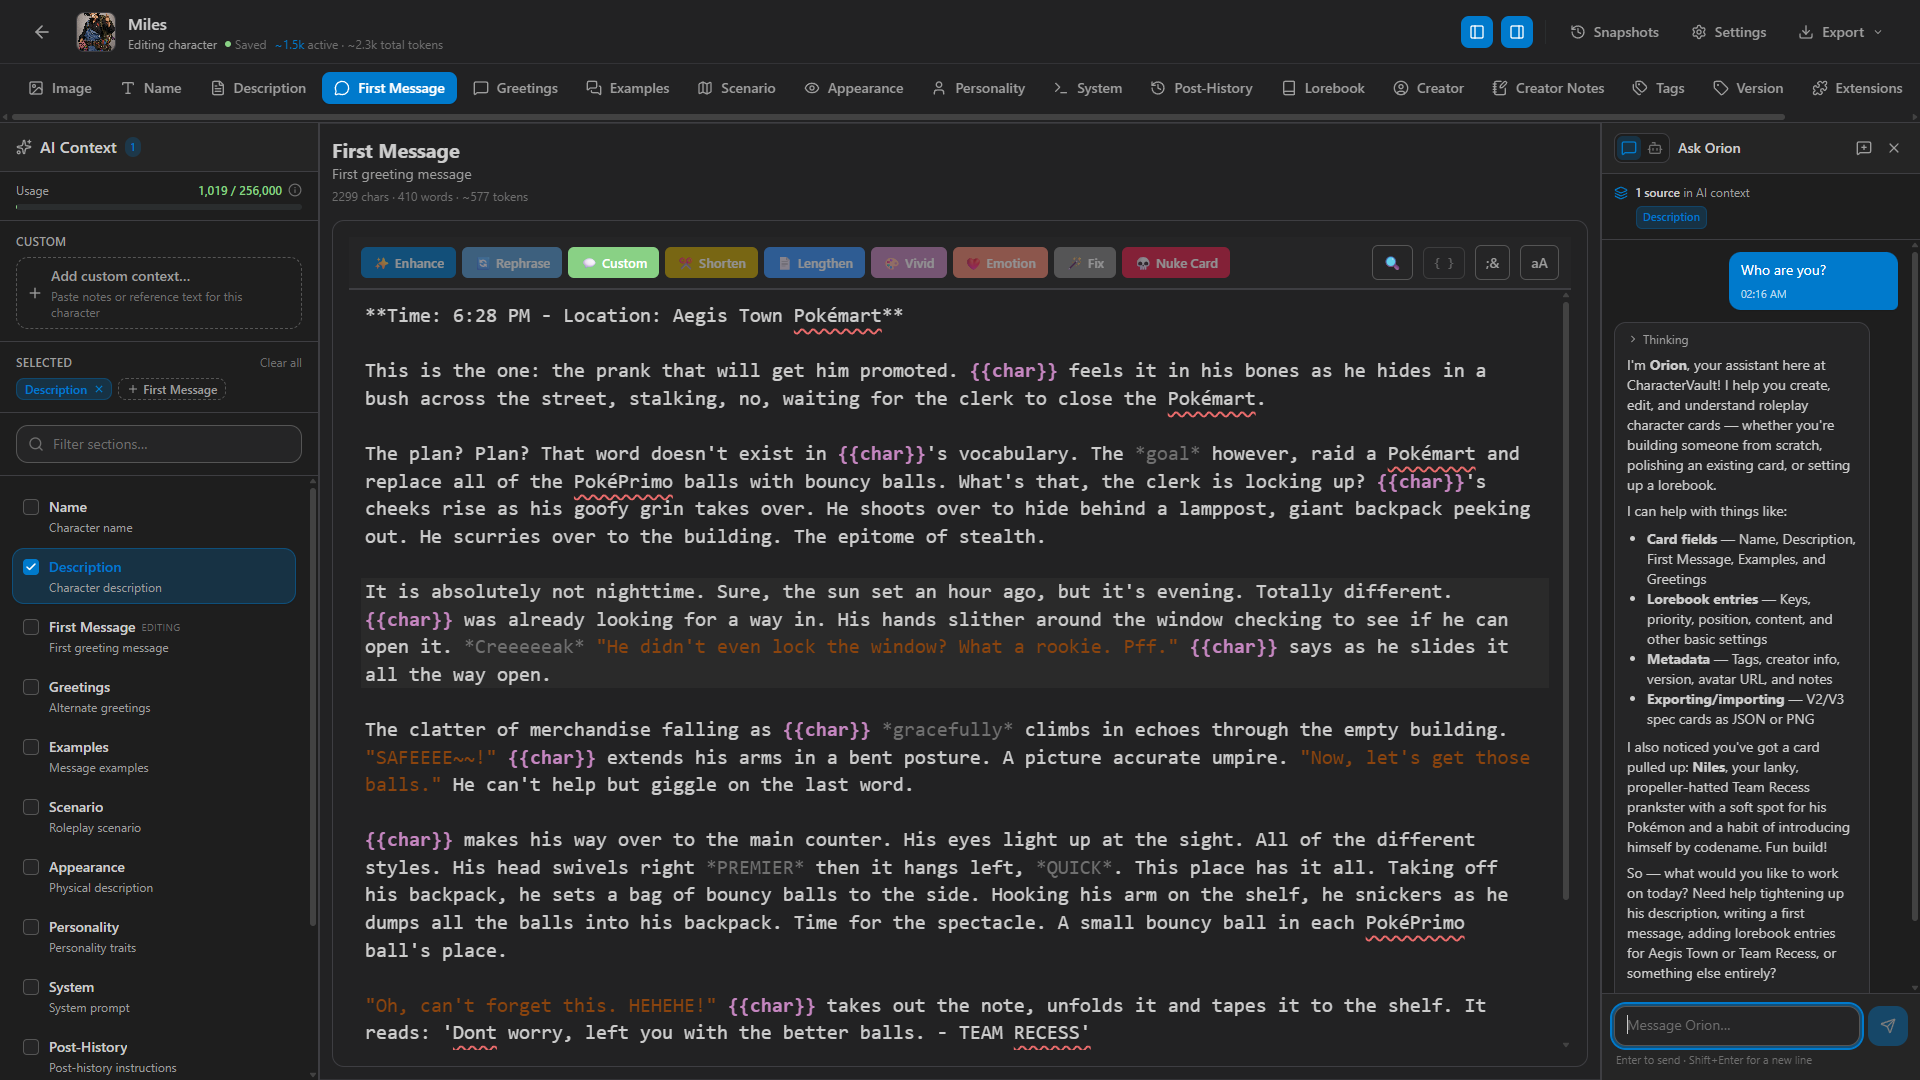Check the Name section checkbox
The width and height of the screenshot is (1920, 1080).
pyautogui.click(x=31, y=507)
